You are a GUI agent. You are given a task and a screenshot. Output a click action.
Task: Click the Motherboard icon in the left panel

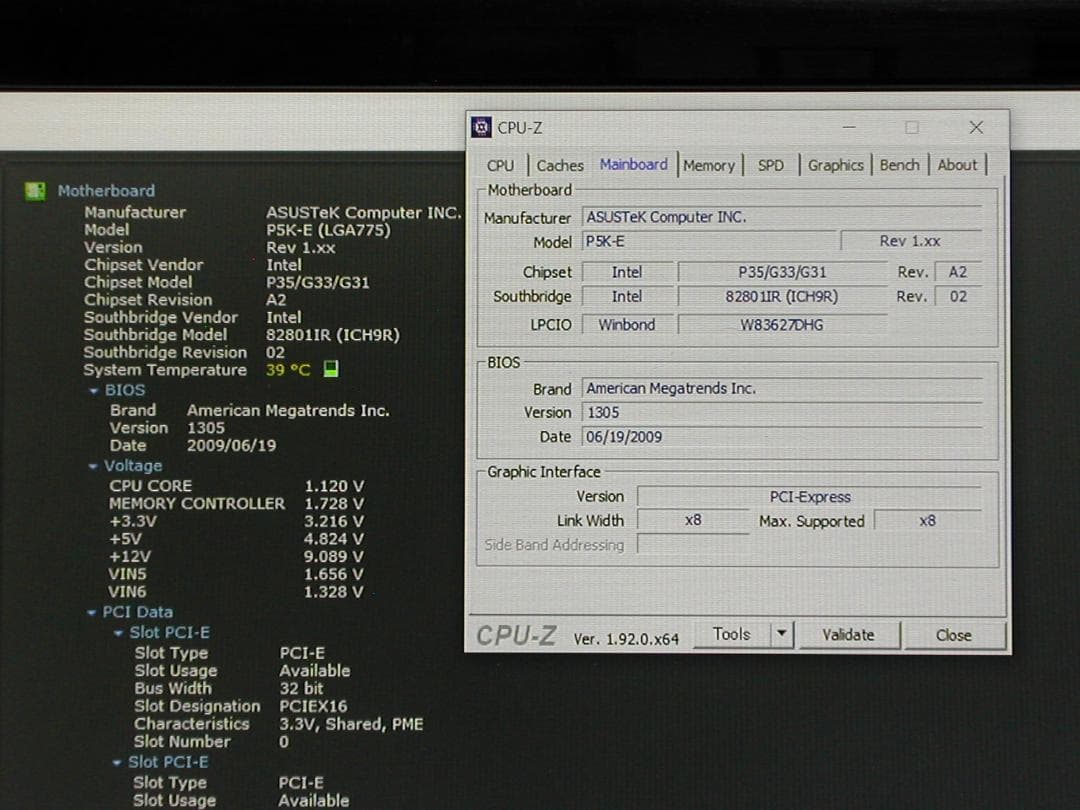tap(36, 190)
